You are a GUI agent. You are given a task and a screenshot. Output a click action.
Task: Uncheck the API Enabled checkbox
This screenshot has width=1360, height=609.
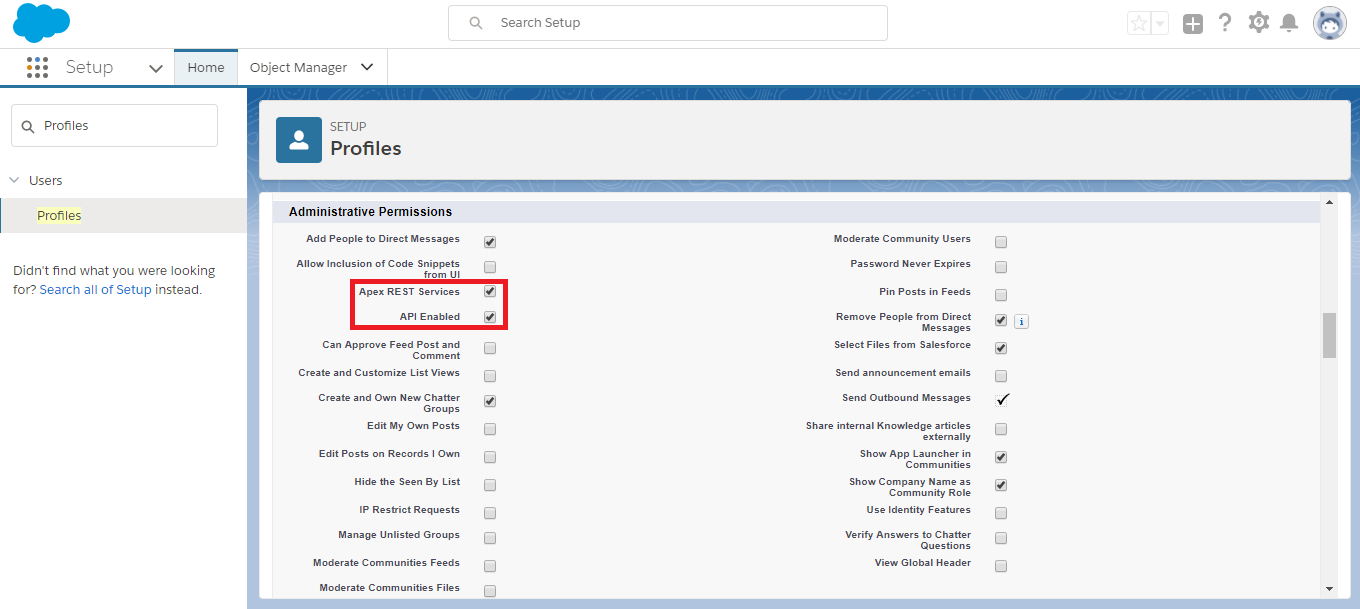[490, 317]
